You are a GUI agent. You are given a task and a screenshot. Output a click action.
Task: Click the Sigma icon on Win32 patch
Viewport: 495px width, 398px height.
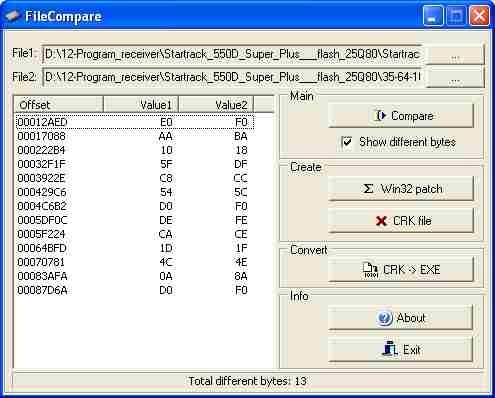pos(368,189)
